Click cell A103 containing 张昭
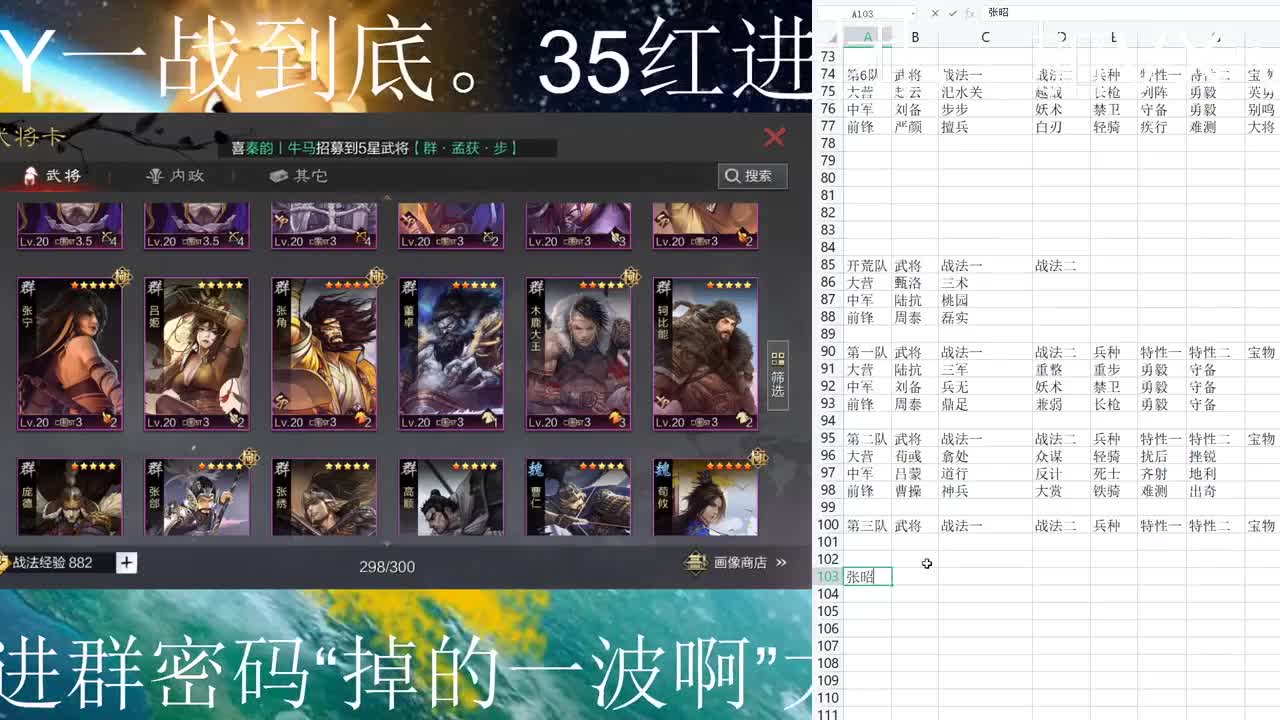The image size is (1280, 720). [867, 577]
